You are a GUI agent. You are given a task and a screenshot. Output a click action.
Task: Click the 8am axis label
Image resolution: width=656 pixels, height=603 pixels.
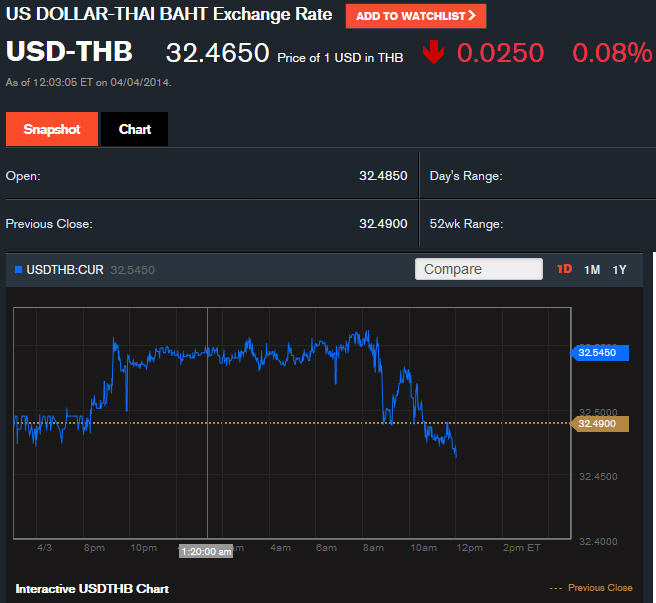point(373,548)
